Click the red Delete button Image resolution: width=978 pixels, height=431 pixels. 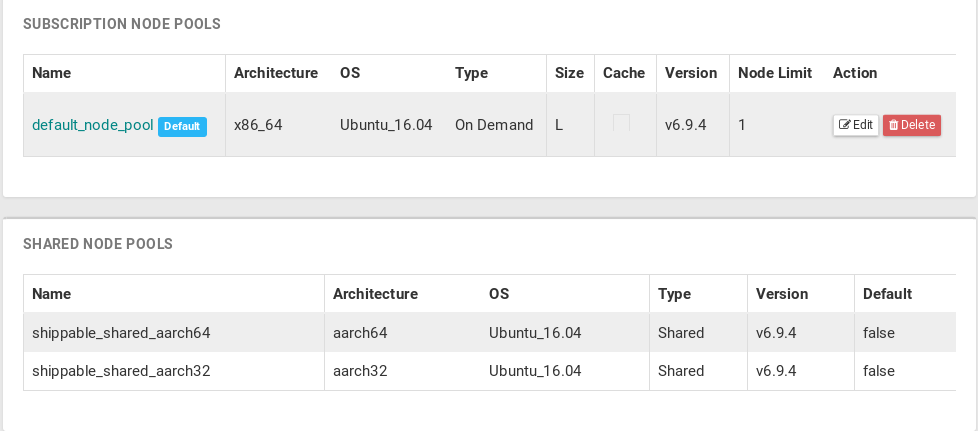tap(911, 125)
